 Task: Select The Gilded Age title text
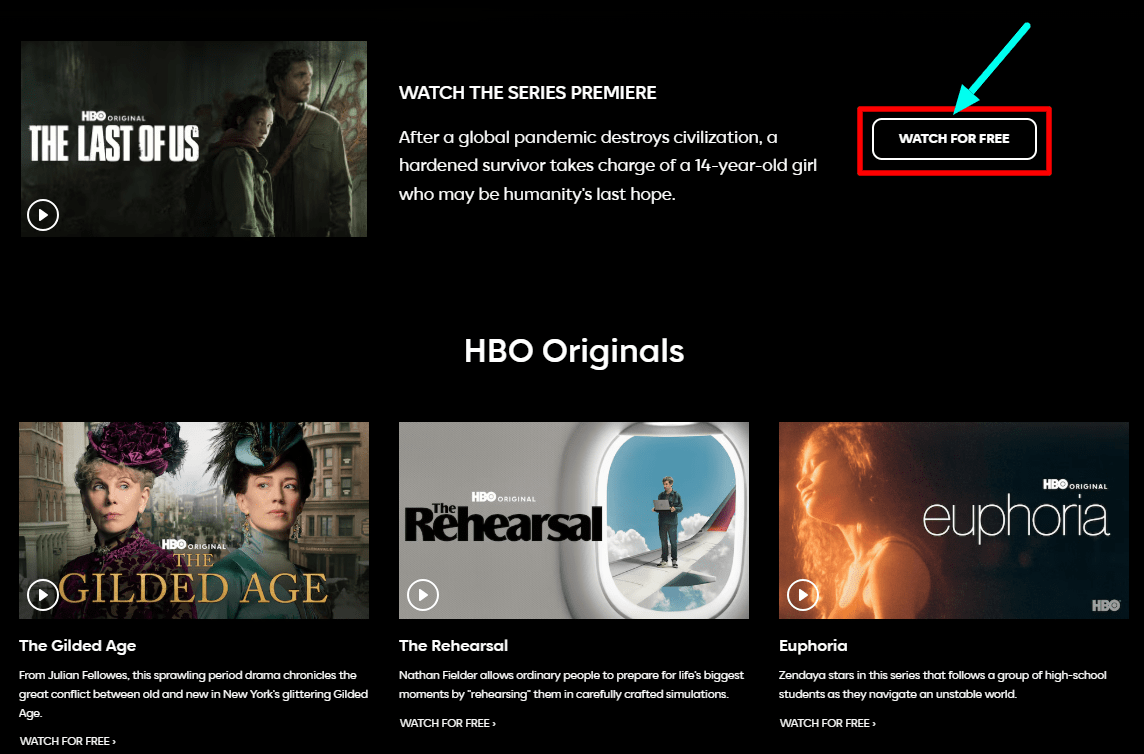[x=78, y=646]
